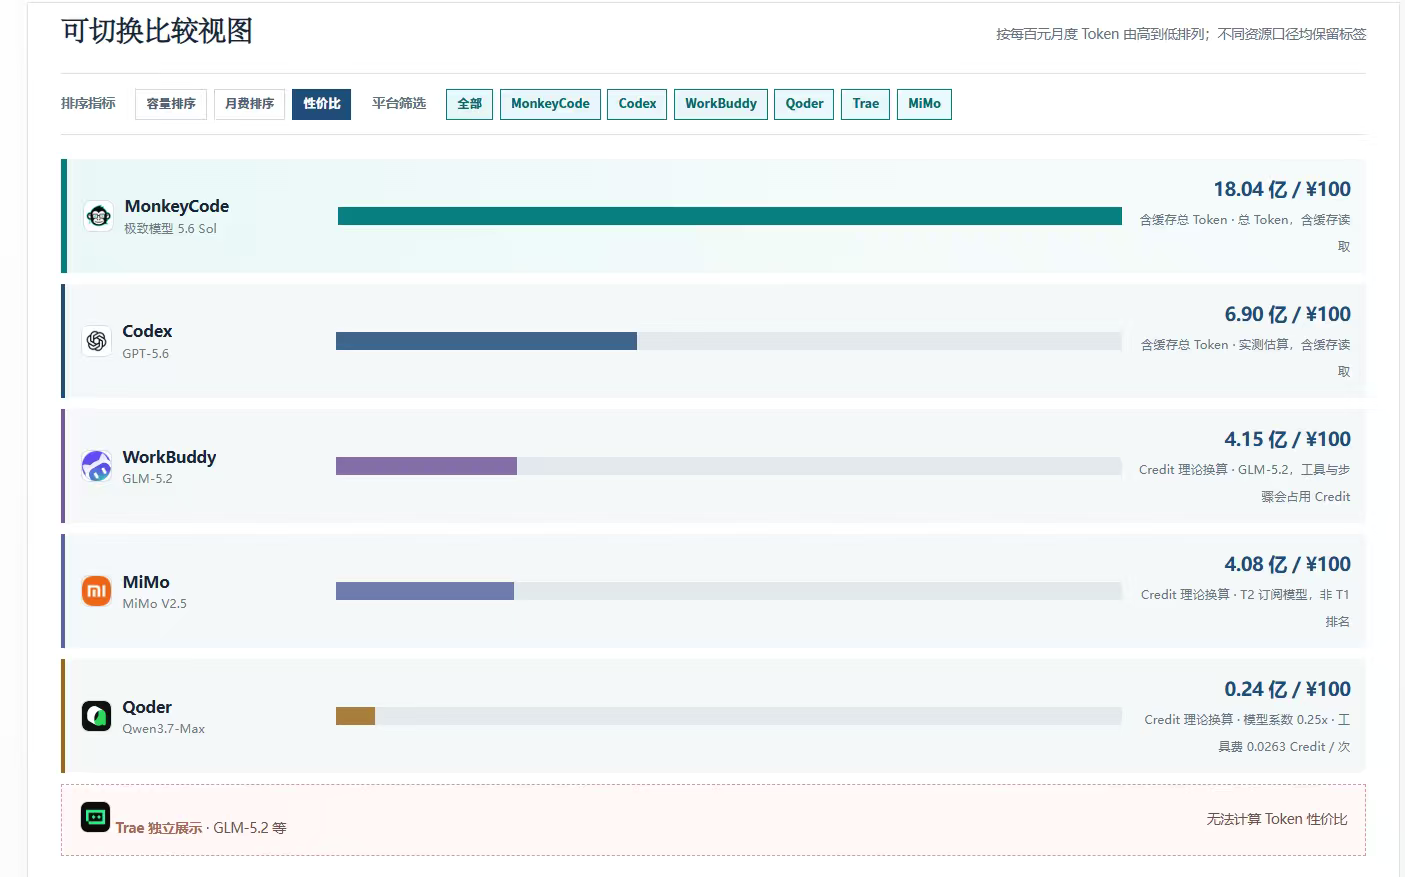Click the WorkBuddy logo icon
The width and height of the screenshot is (1405, 877).
(x=96, y=466)
